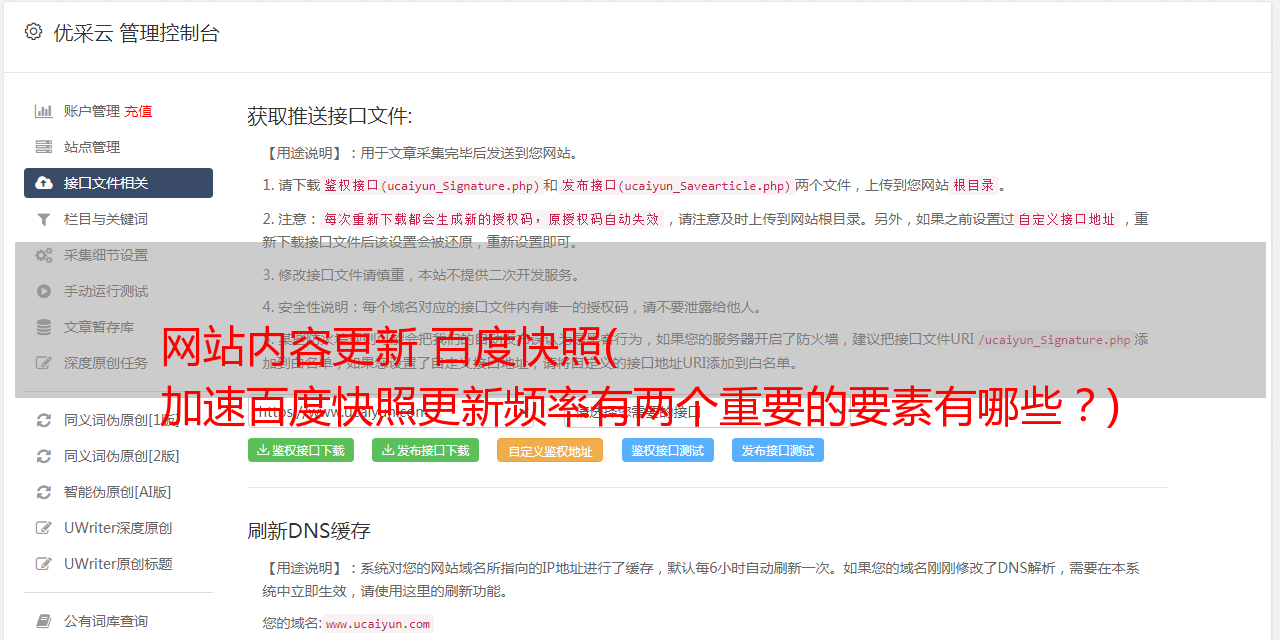
Task: Click the www.ucaiyun.com domain text
Action: point(378,624)
